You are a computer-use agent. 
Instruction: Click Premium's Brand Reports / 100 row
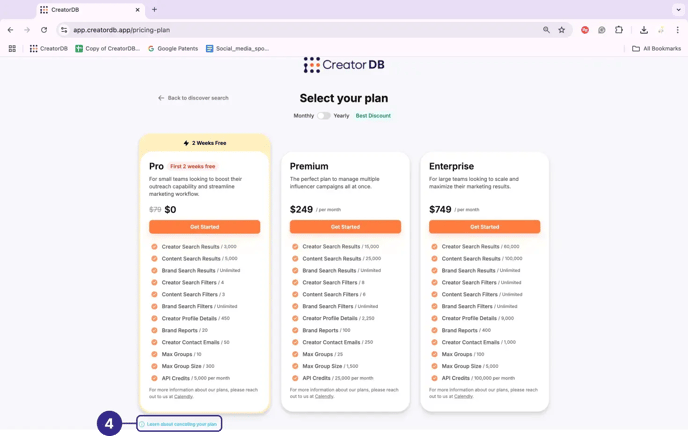[x=326, y=330]
